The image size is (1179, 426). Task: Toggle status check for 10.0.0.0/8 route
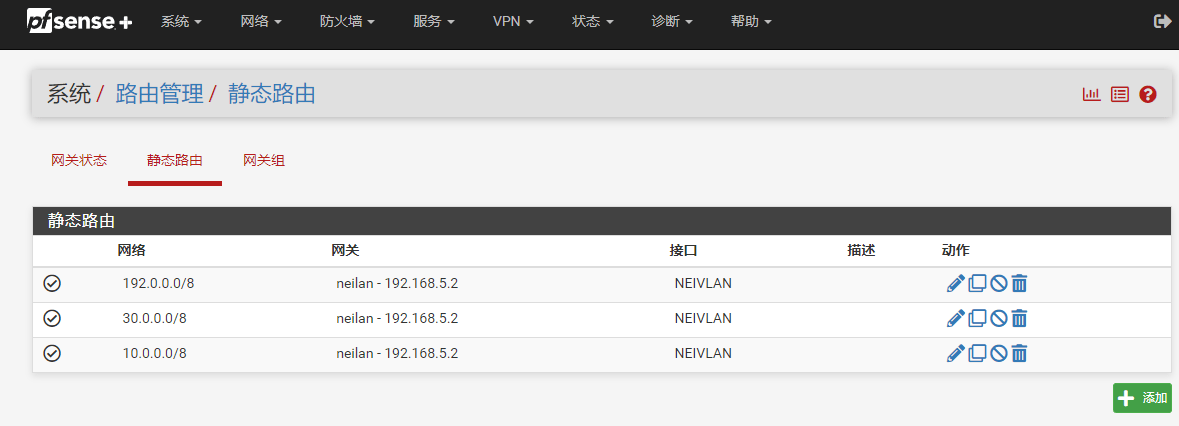coord(52,353)
